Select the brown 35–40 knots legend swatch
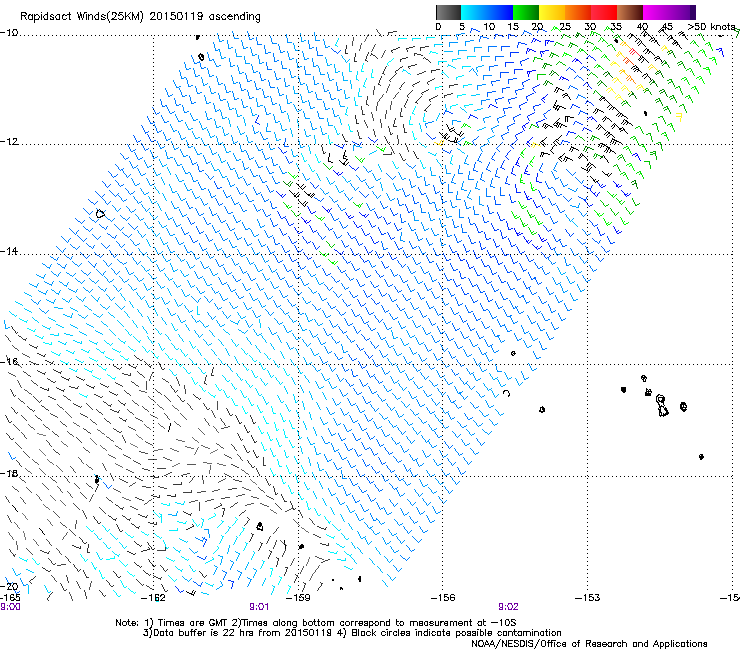The height and width of the screenshot is (650, 740). 630,12
